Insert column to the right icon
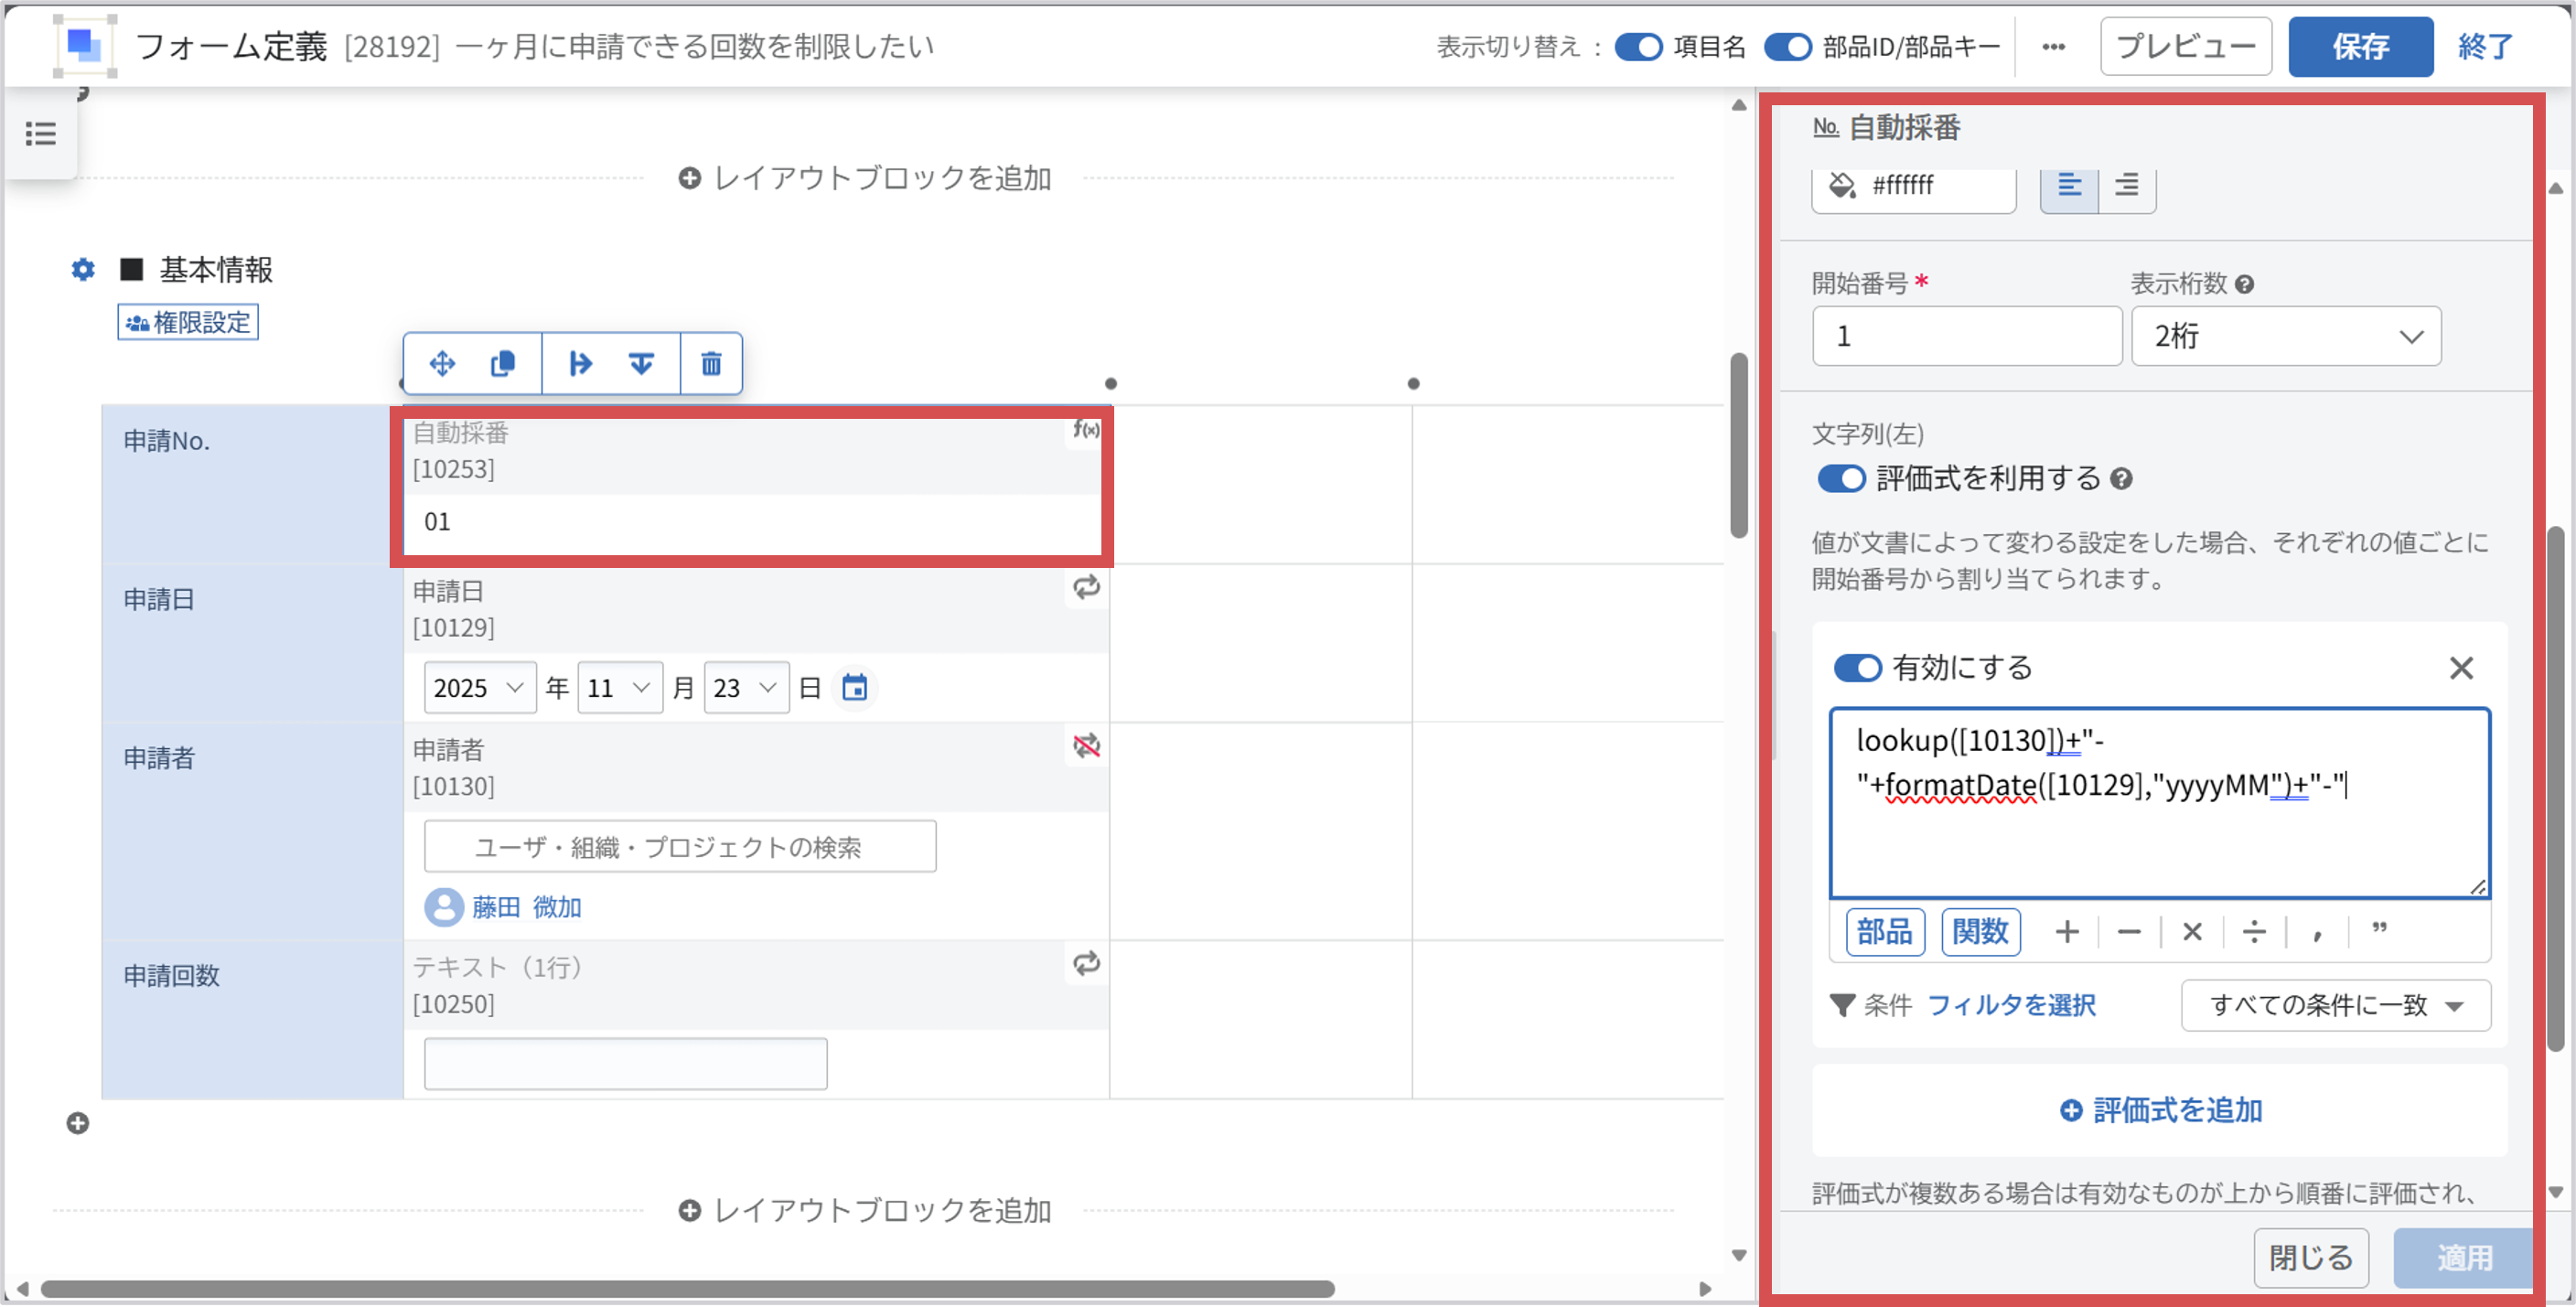Viewport: 2576px width, 1307px height. coord(580,363)
